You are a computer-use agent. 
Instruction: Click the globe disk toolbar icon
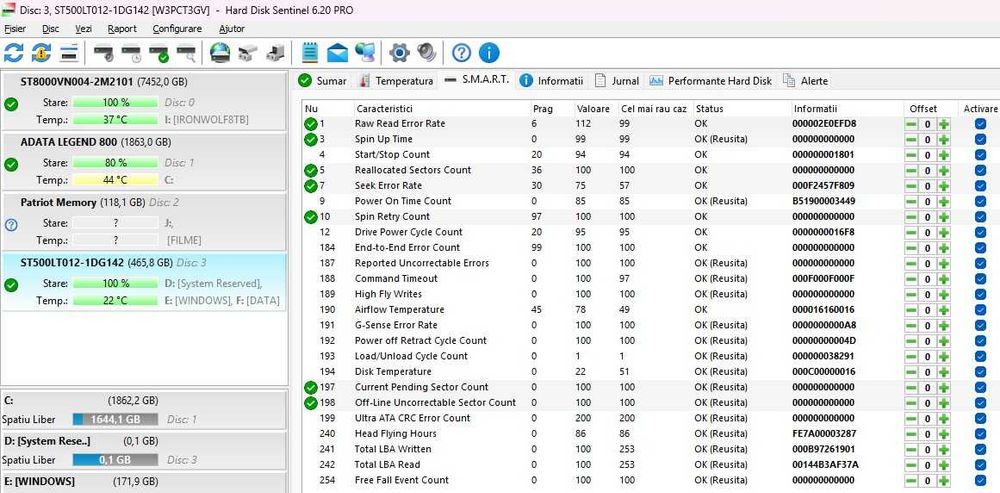point(220,53)
